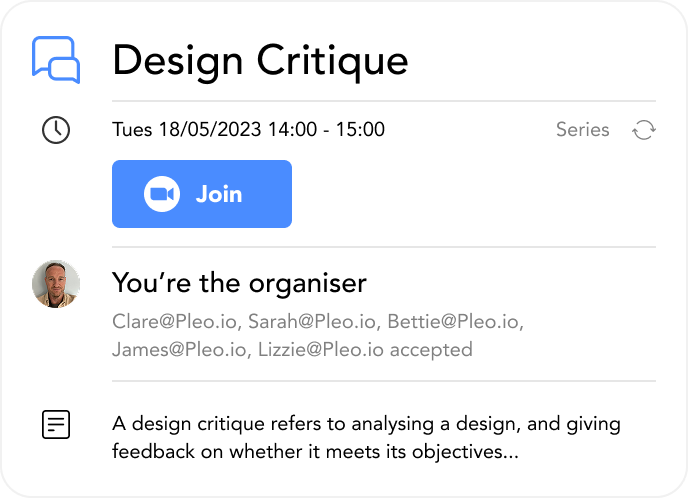
Task: Click the accepted status text
Action: (x=431, y=350)
